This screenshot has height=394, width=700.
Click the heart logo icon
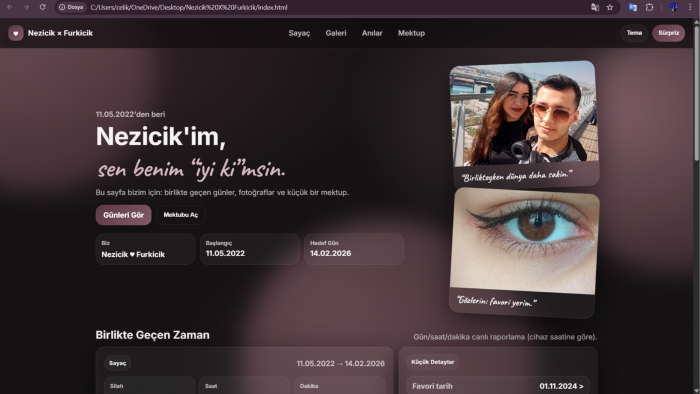pyautogui.click(x=16, y=33)
